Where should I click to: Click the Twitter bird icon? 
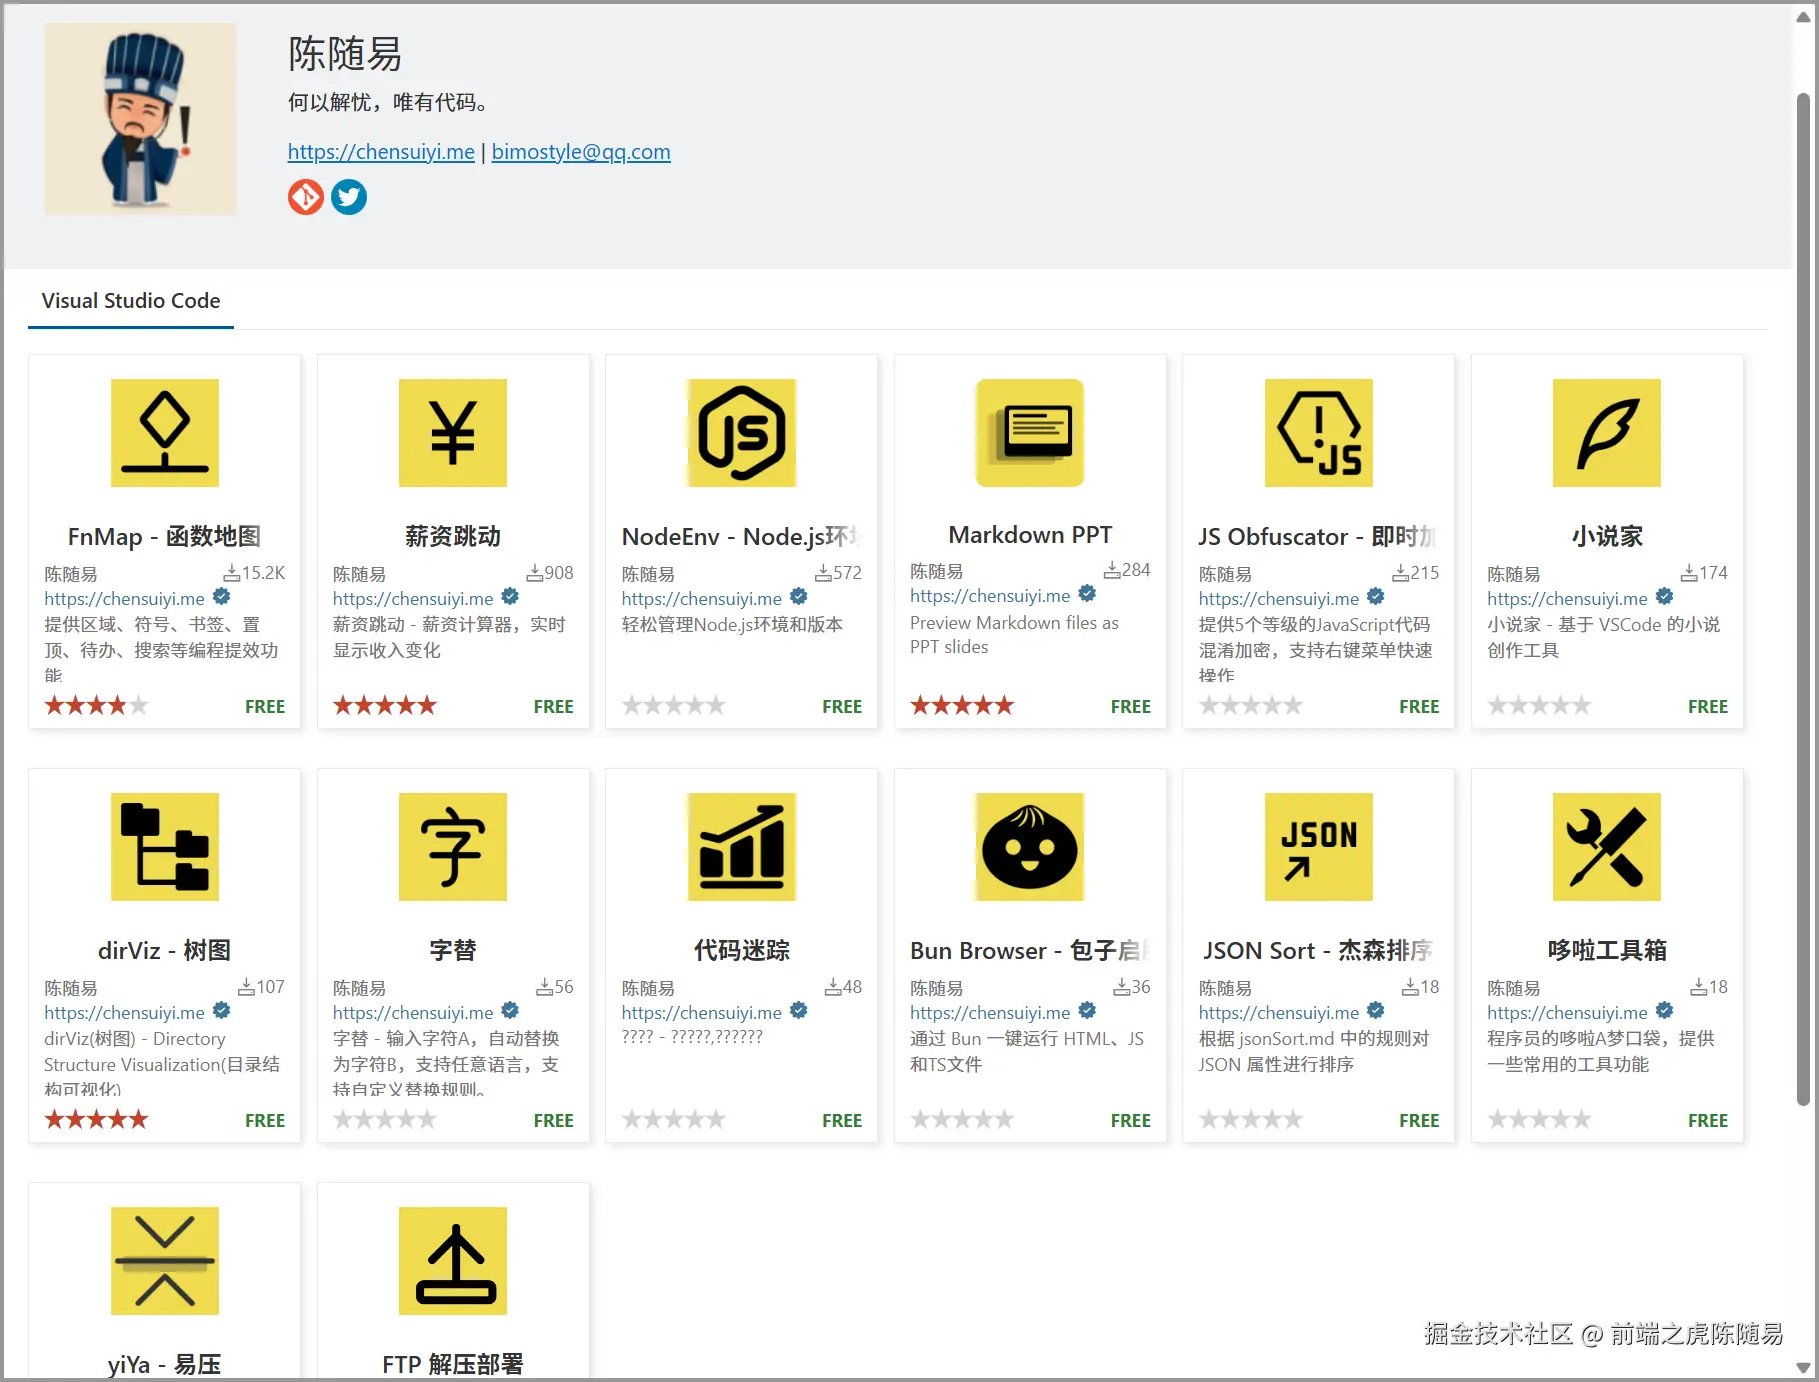tap(348, 197)
